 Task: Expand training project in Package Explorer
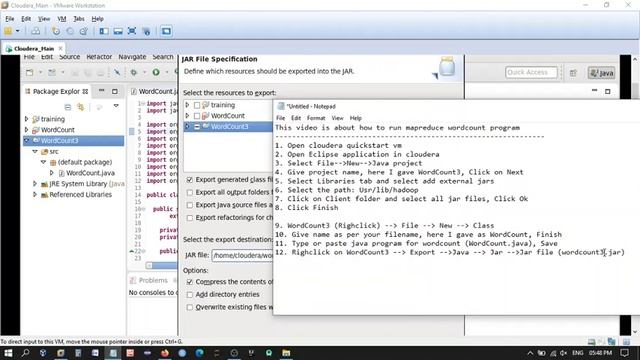pyautogui.click(x=27, y=119)
